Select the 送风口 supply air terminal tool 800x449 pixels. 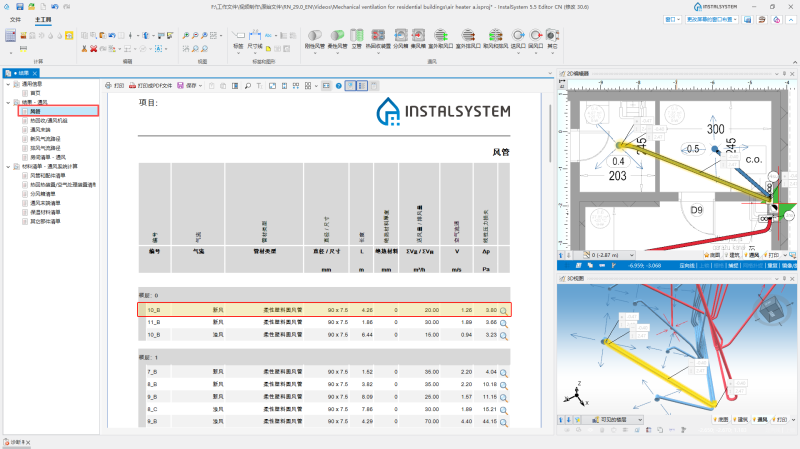(518, 39)
